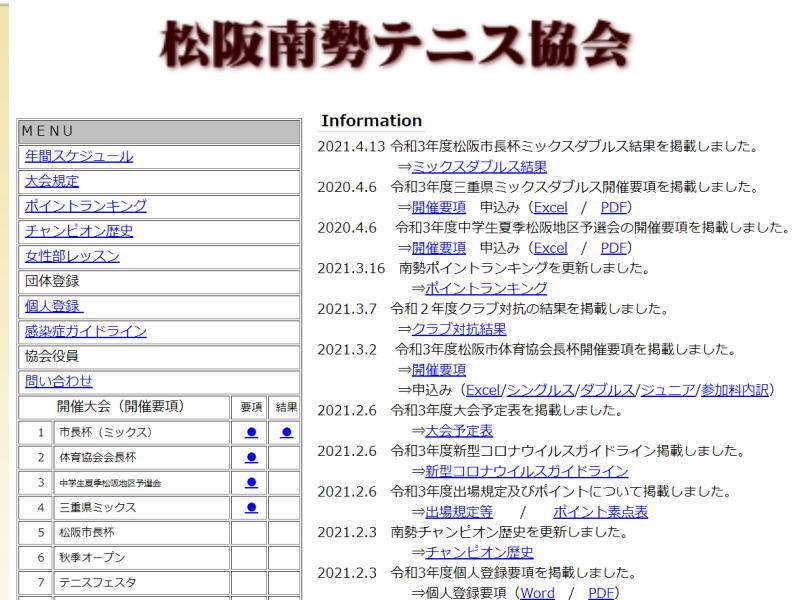Click the 要項 blue dot for 三重県ミックス
The image size is (800, 600).
[251, 508]
